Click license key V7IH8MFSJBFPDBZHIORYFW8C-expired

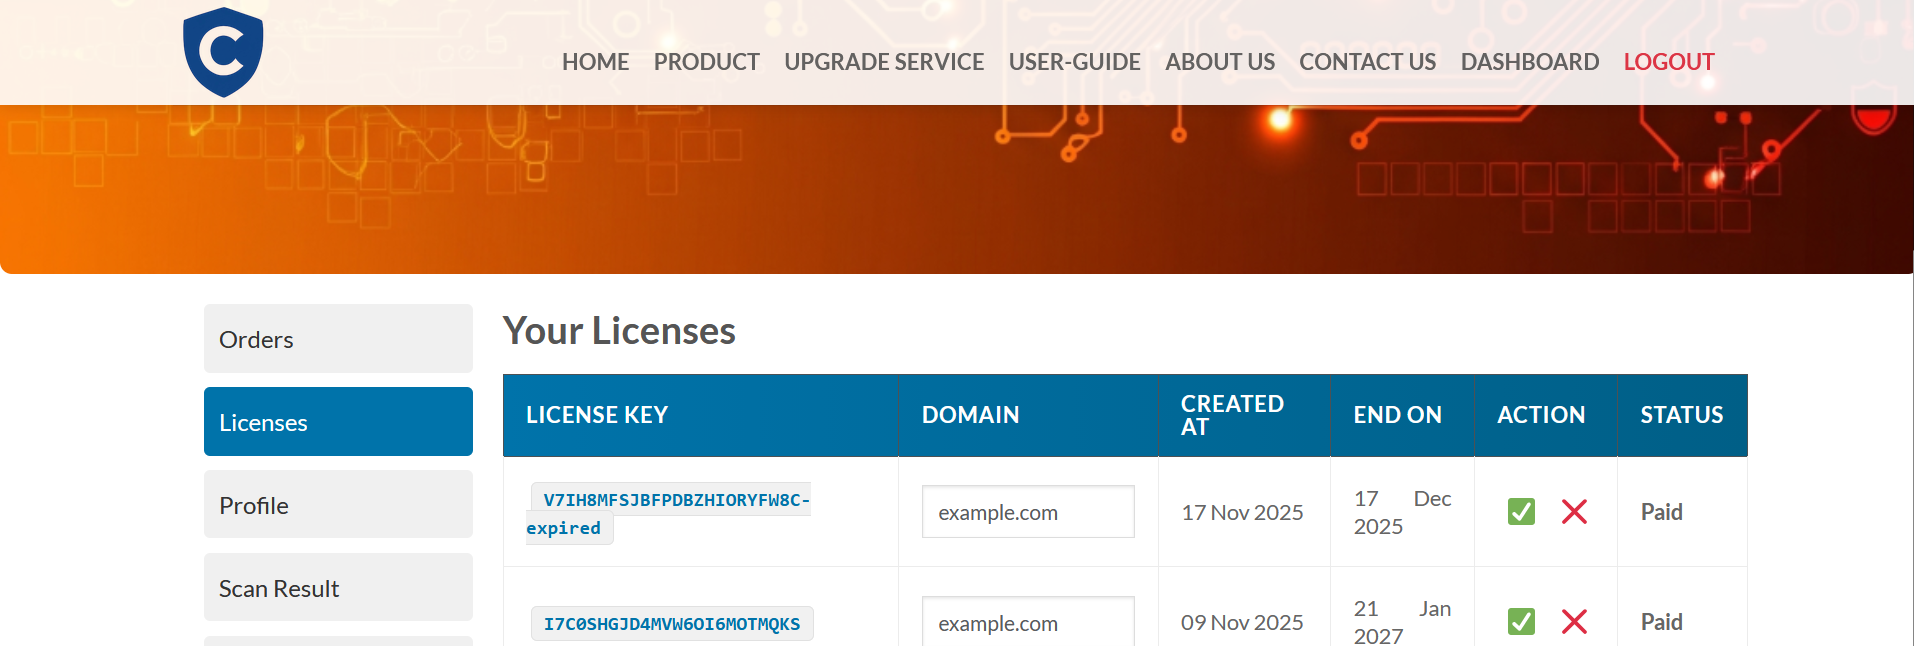(x=668, y=514)
